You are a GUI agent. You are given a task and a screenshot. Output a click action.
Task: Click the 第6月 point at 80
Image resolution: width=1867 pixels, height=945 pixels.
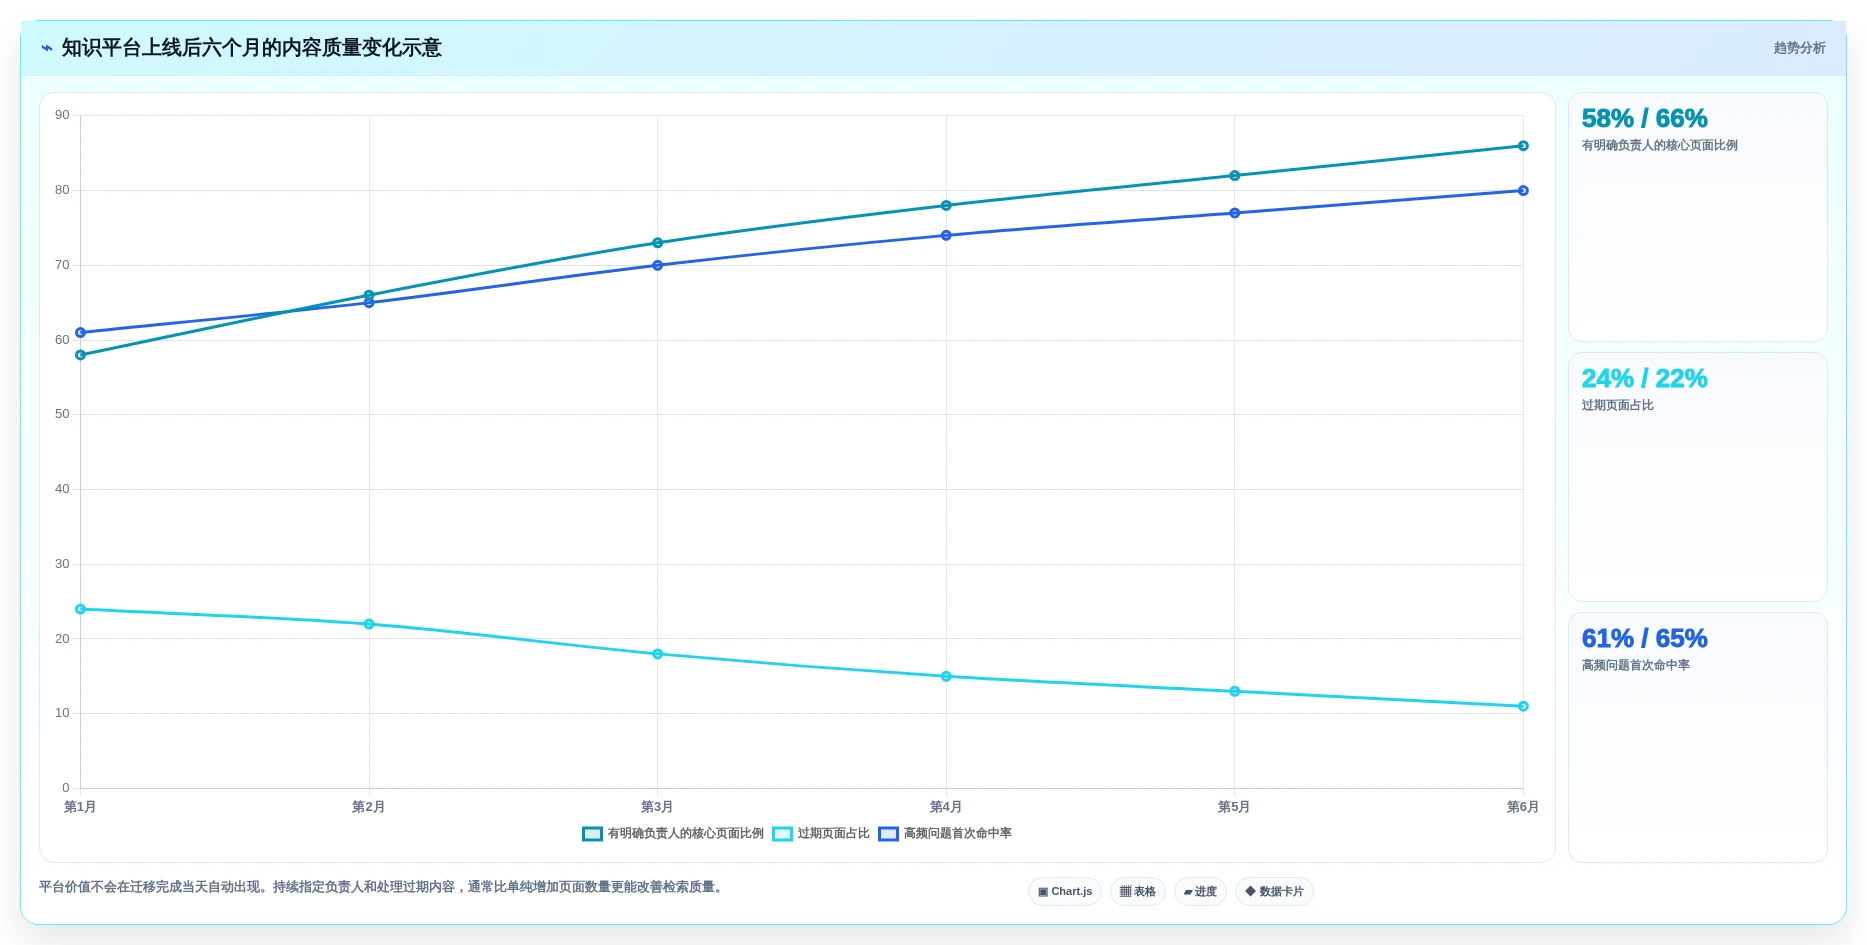coord(1523,191)
